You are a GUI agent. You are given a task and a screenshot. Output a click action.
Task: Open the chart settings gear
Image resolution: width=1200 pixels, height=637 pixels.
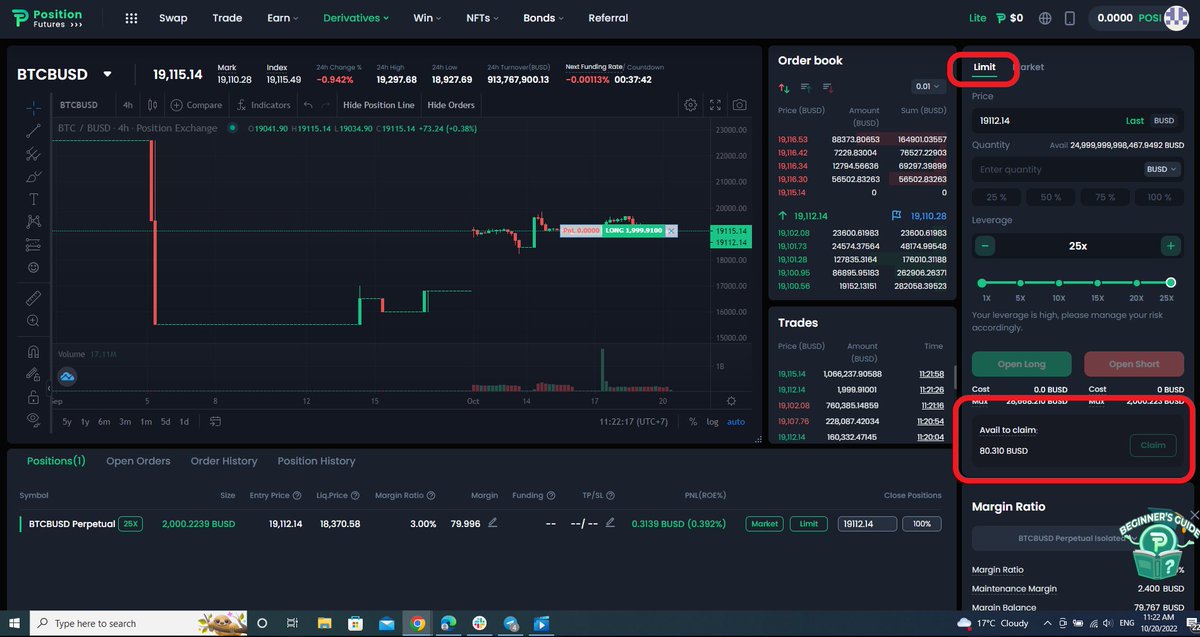pos(690,104)
